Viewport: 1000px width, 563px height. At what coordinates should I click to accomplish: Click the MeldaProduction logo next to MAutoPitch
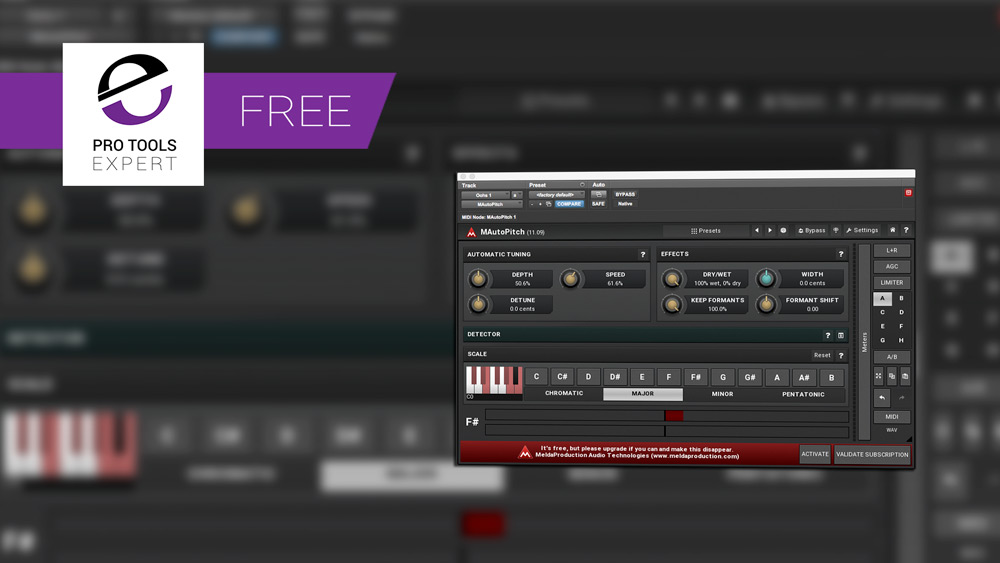(471, 232)
